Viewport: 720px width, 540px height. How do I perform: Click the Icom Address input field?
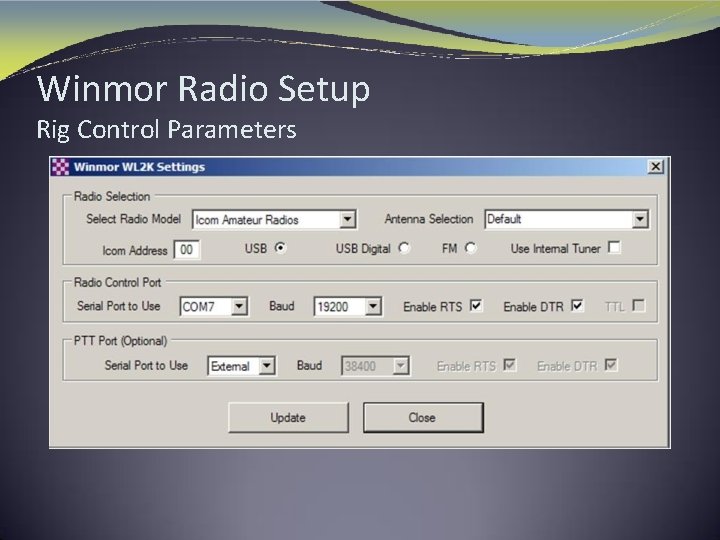[x=186, y=250]
